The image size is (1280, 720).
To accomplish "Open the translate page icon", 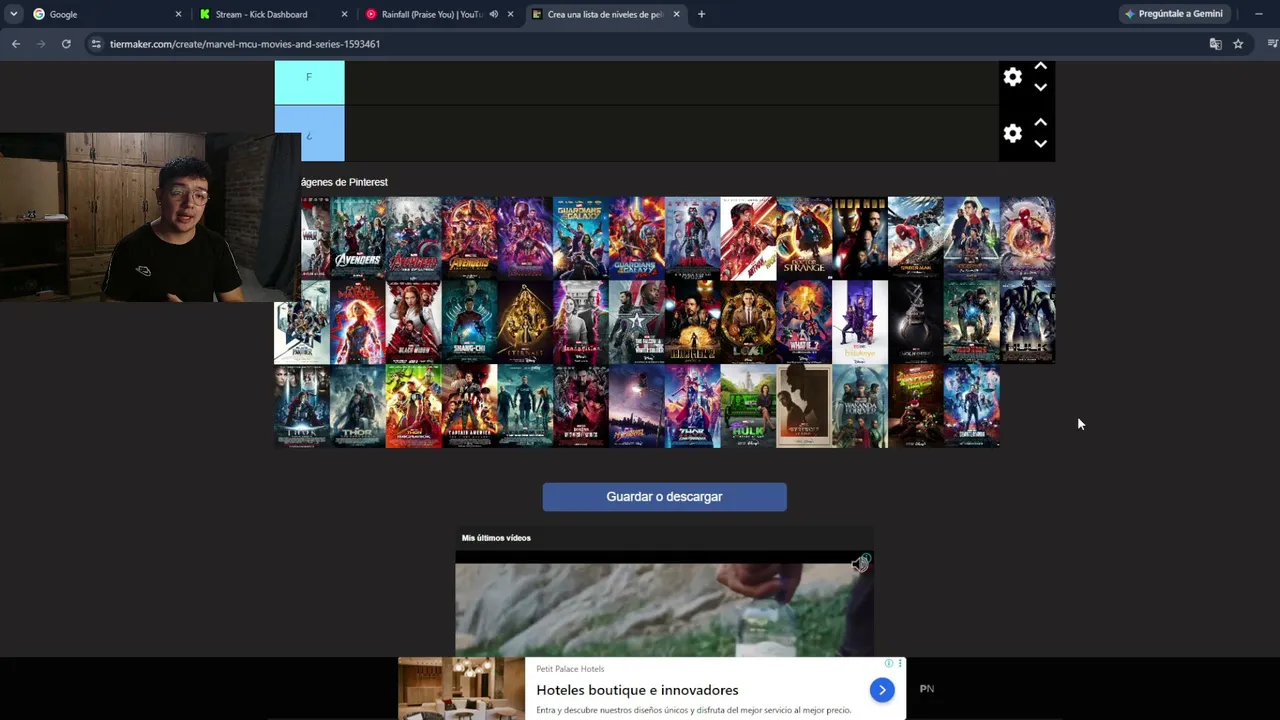I will pos(1215,44).
